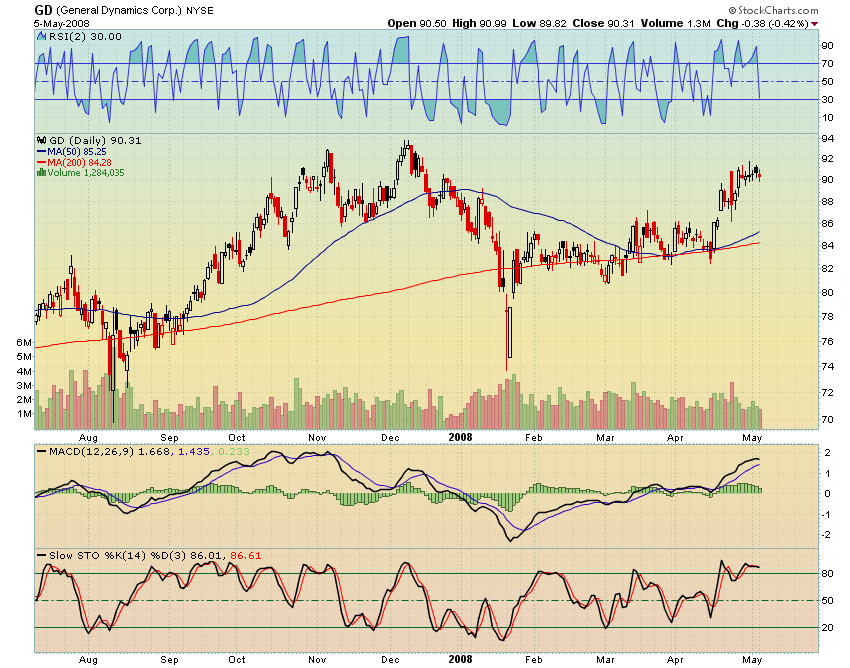Click the '1M' volume axis label
850x668 pixels.
click(x=24, y=414)
